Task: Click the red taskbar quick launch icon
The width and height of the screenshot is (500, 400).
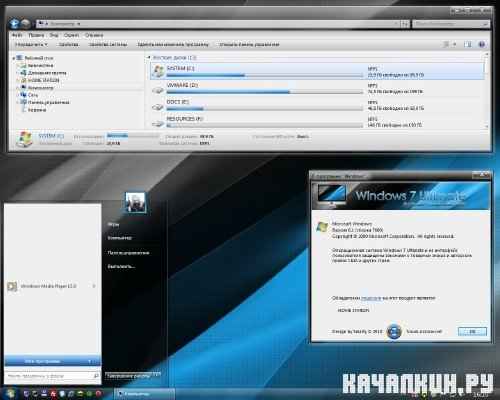Action: [x=98, y=394]
